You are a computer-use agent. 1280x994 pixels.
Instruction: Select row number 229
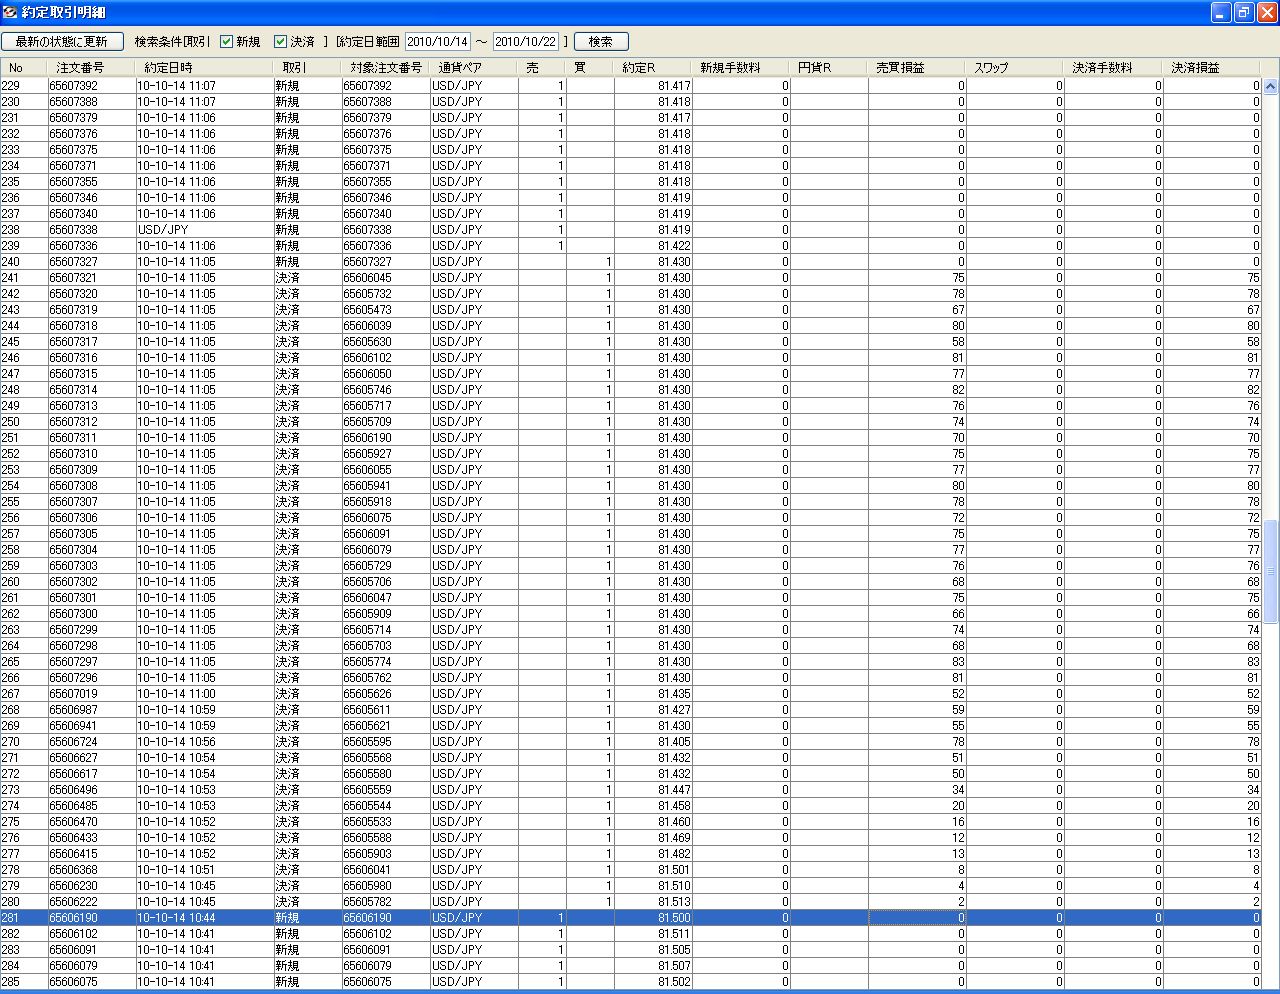pyautogui.click(x=23, y=86)
